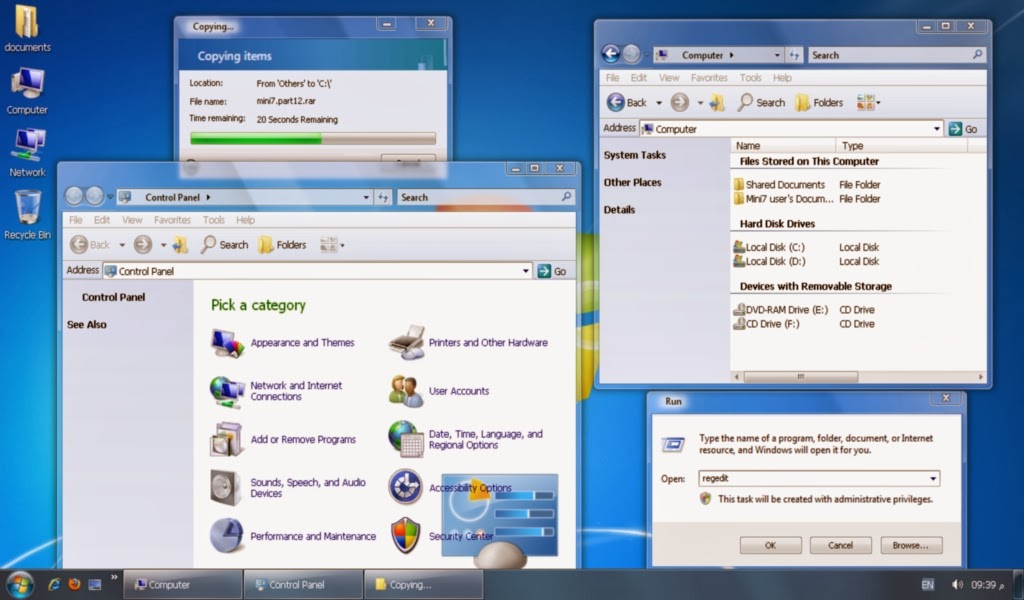This screenshot has height=600, width=1024.
Task: Click Cancel in Run dialog
Action: click(x=840, y=545)
